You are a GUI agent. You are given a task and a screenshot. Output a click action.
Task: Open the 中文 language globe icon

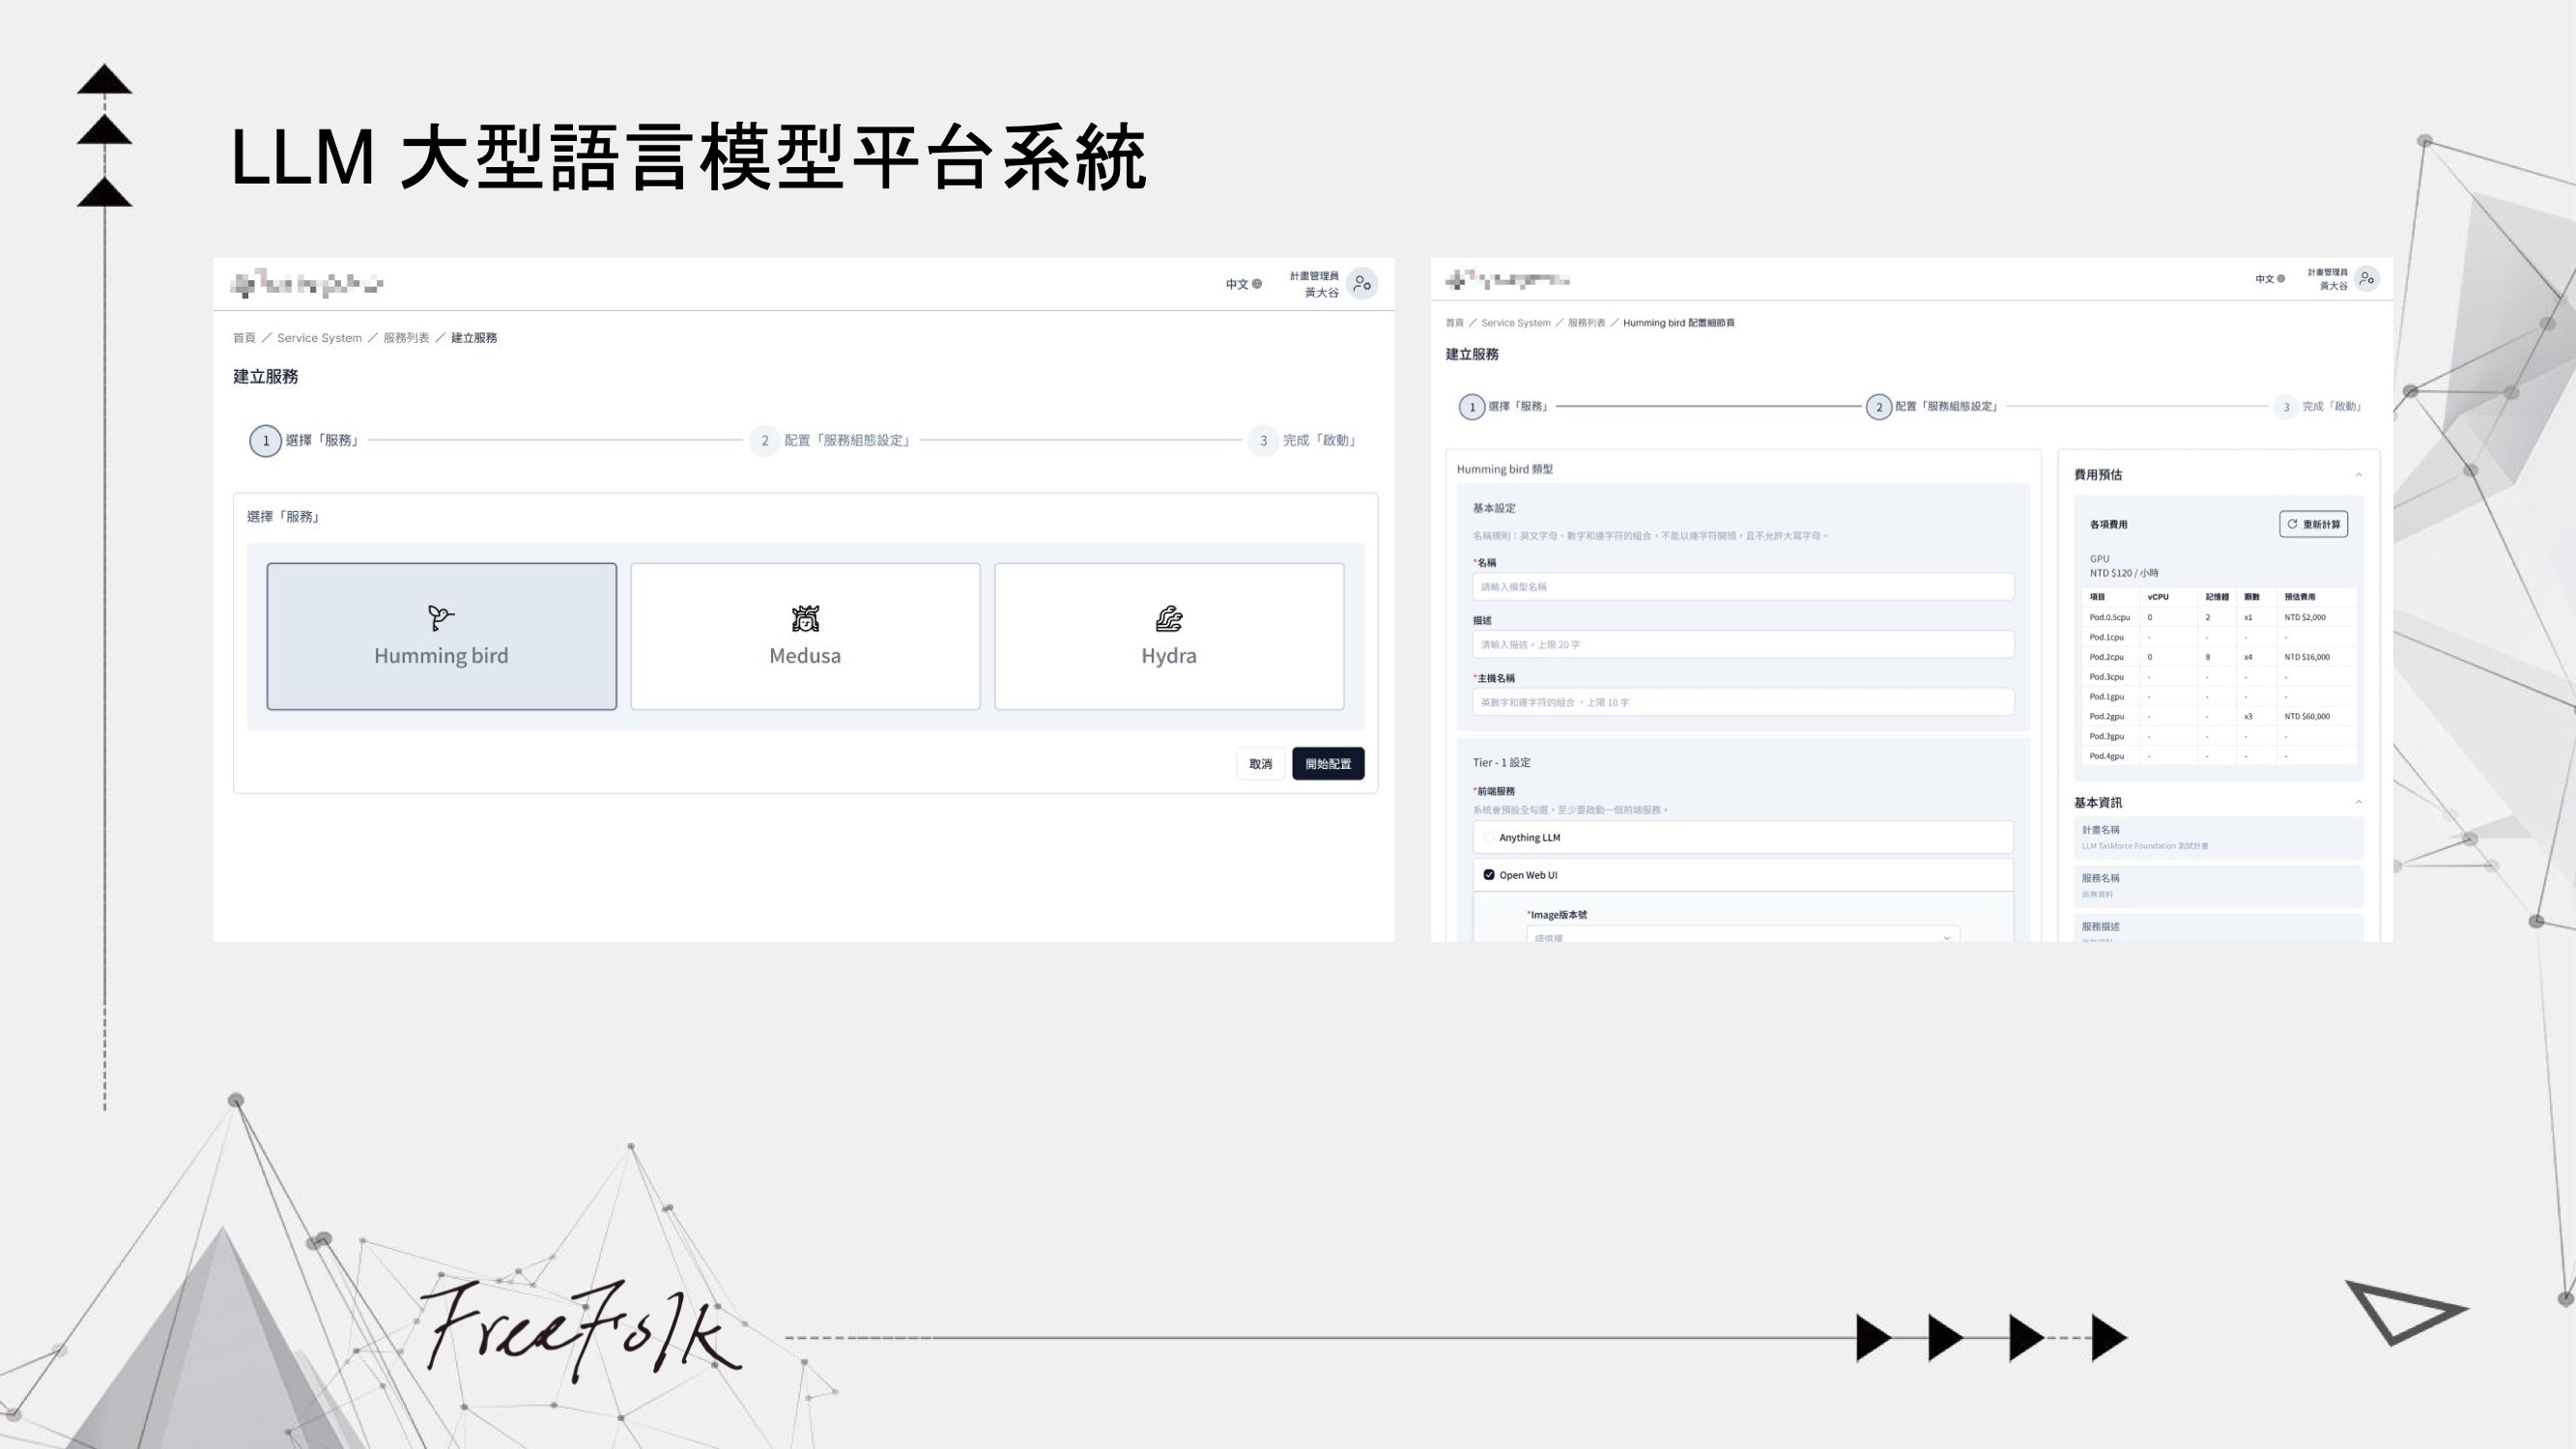1257,284
